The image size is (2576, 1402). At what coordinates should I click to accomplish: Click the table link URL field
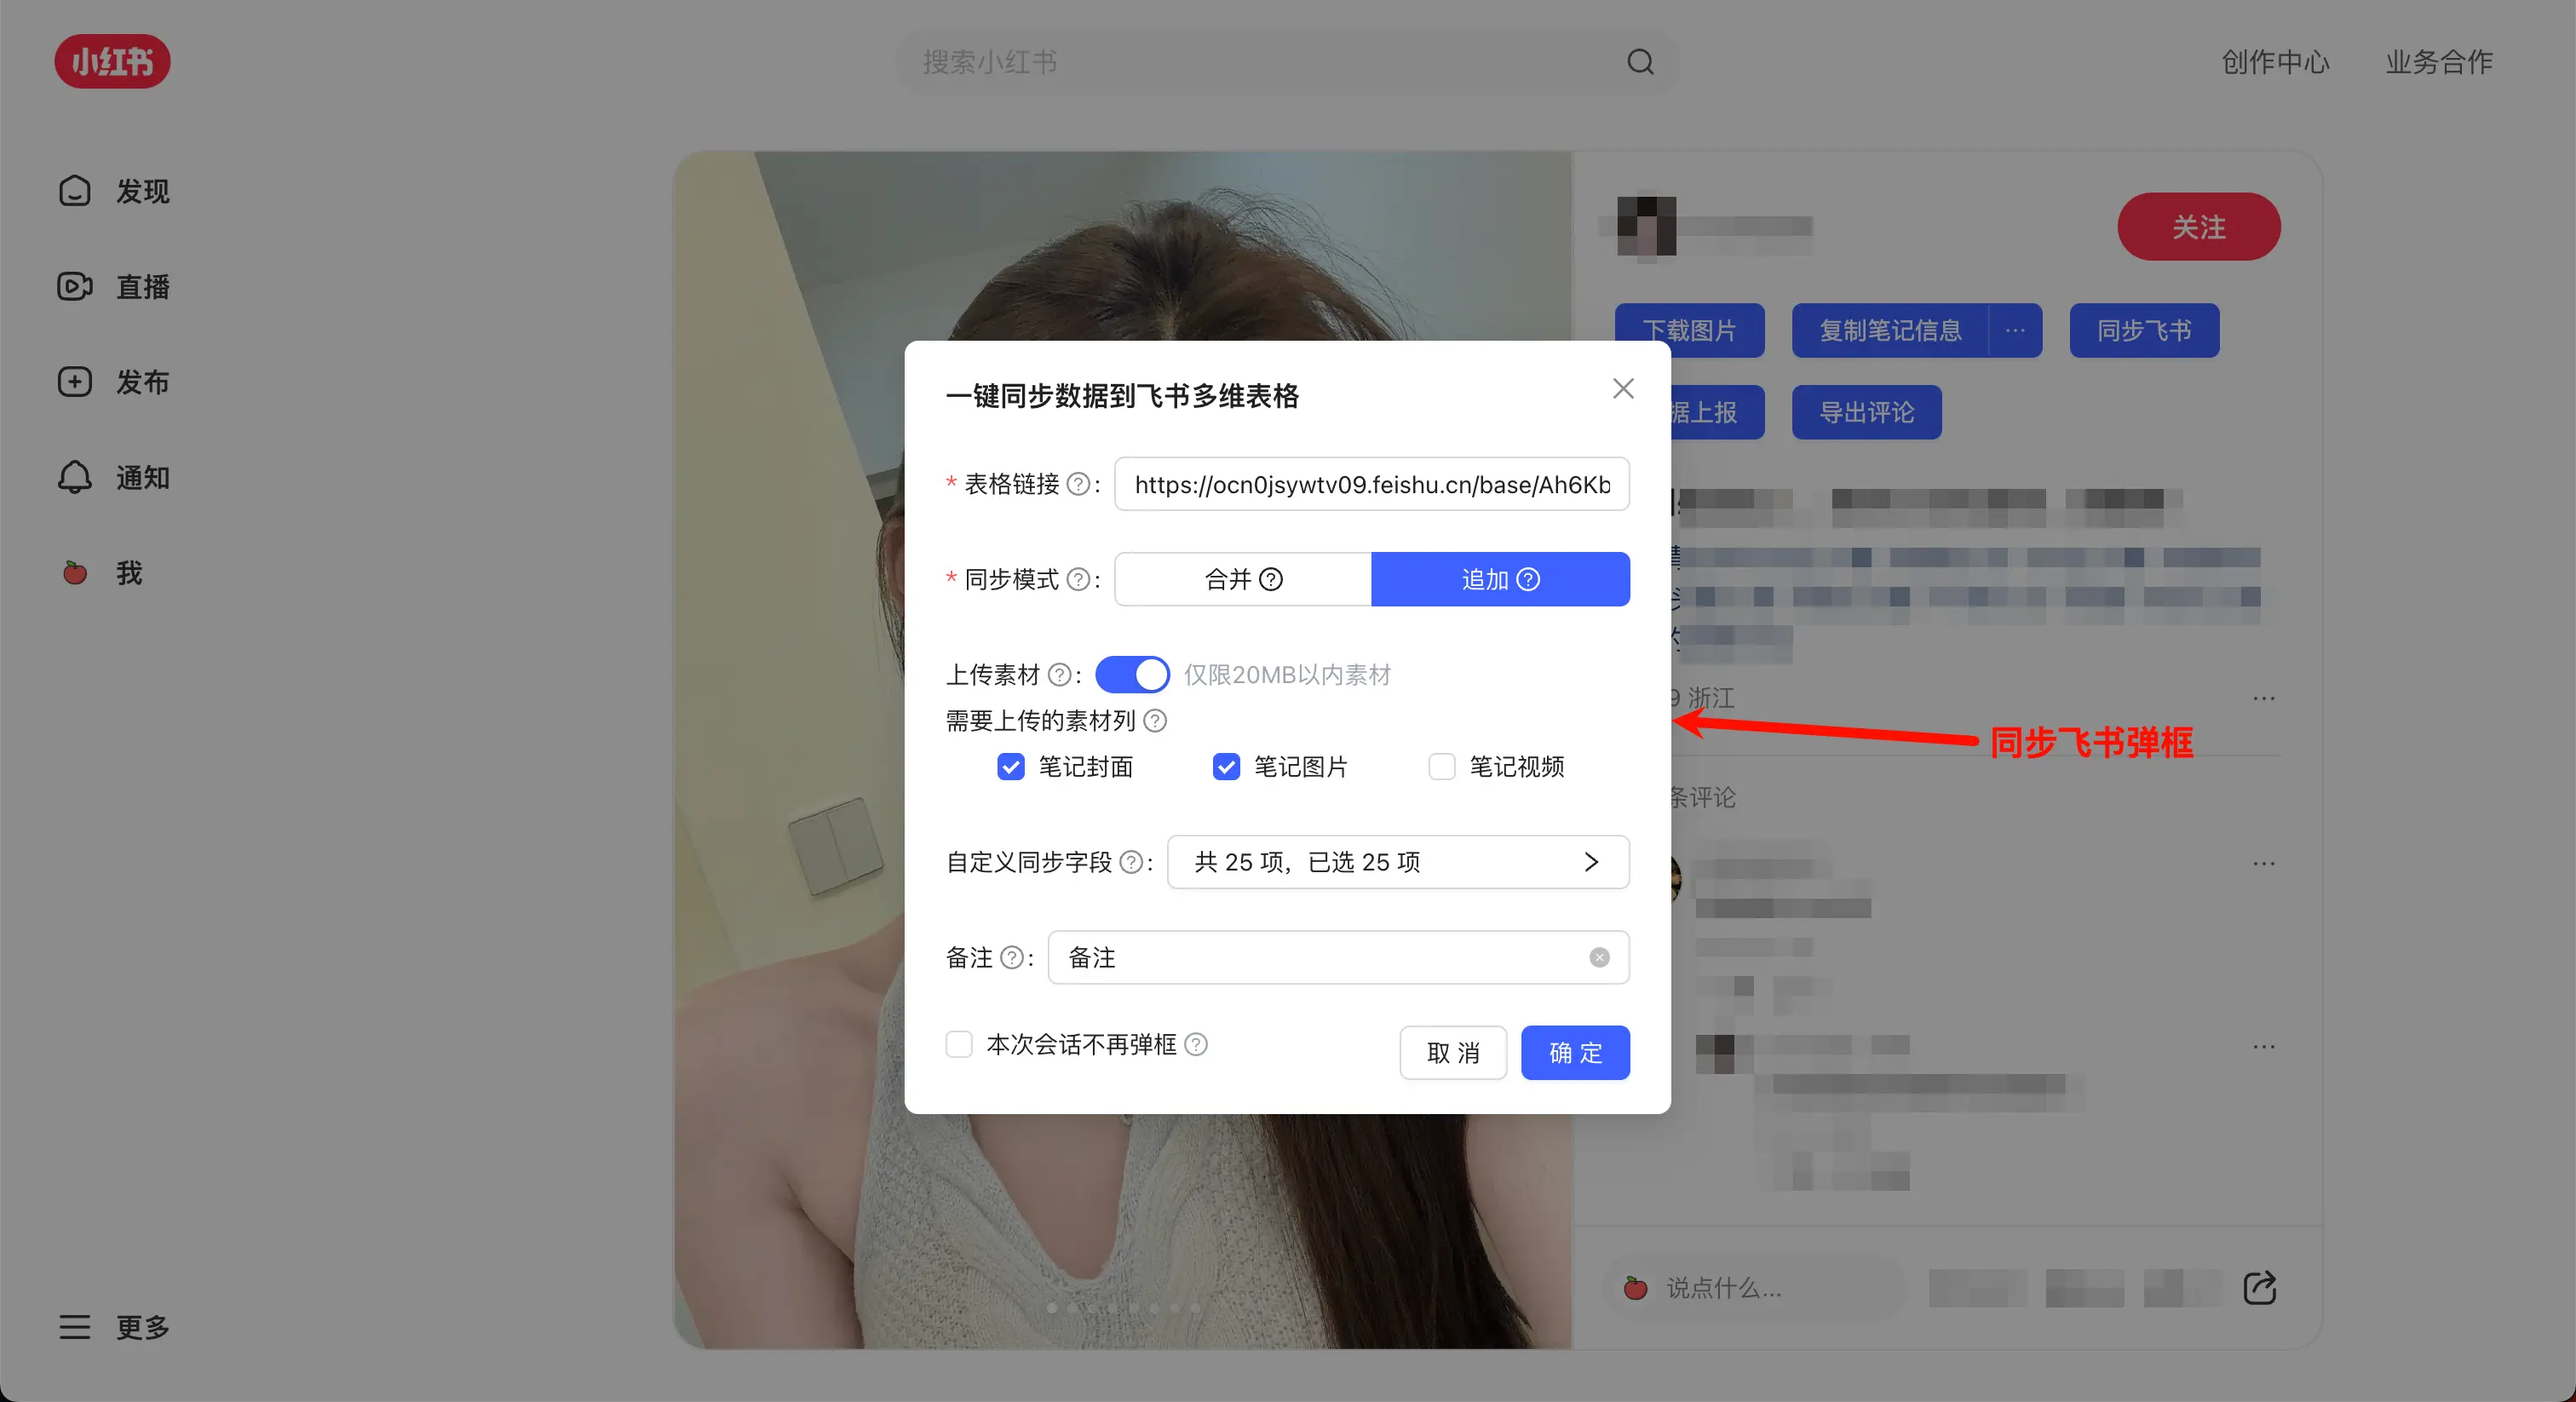[x=1372, y=484]
